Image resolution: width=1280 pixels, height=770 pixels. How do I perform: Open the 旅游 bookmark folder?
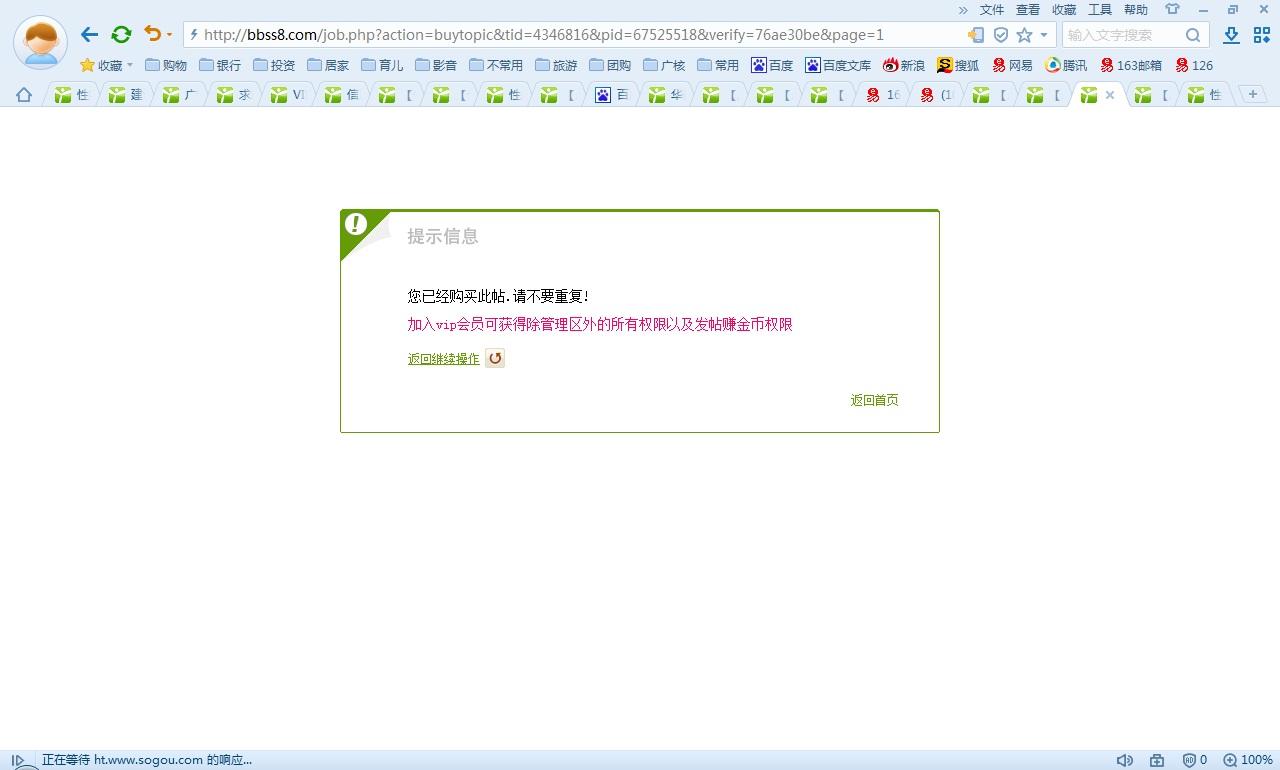click(x=556, y=65)
